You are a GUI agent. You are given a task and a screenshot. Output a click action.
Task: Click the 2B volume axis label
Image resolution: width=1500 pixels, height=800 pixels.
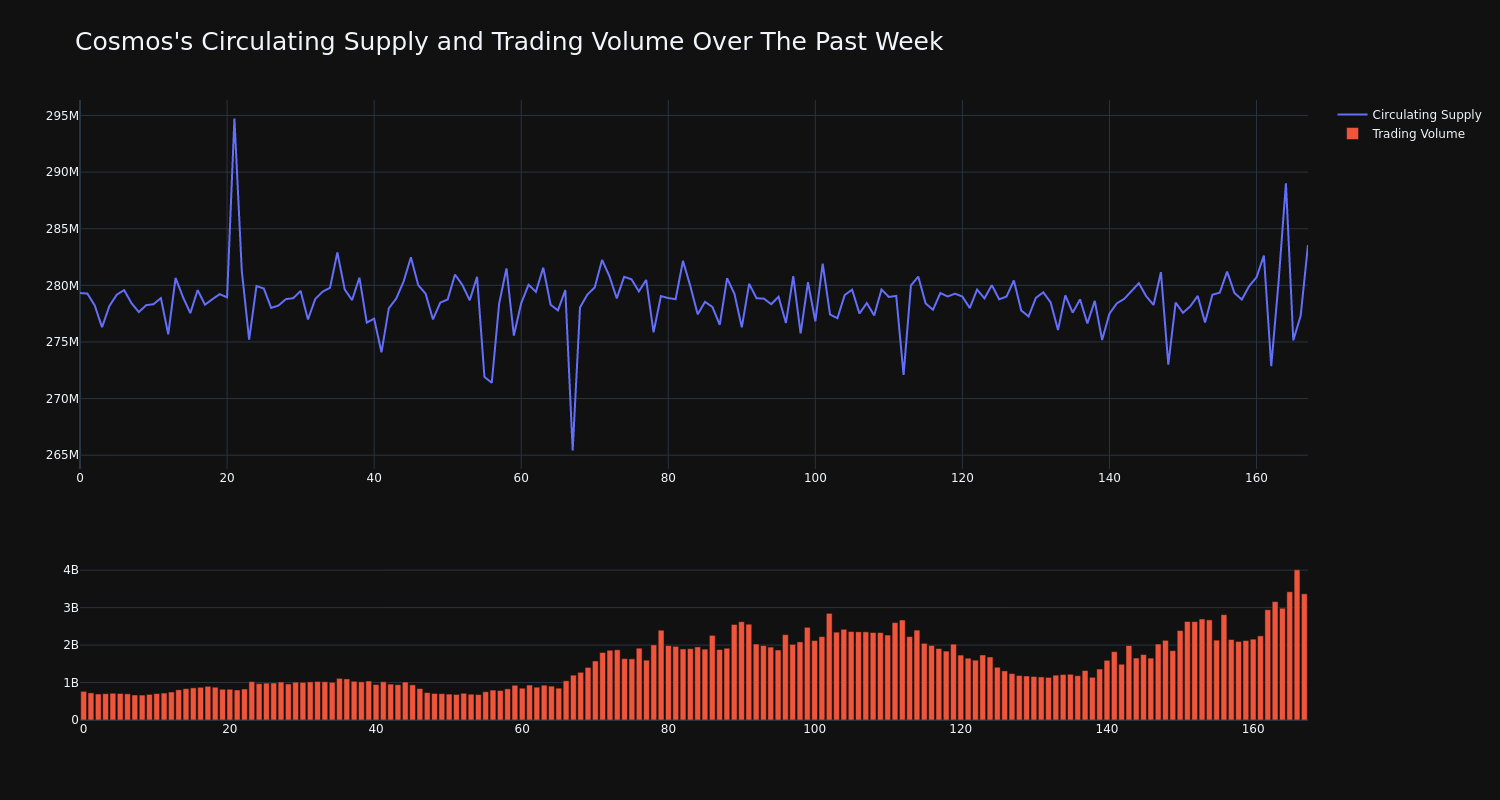70,645
